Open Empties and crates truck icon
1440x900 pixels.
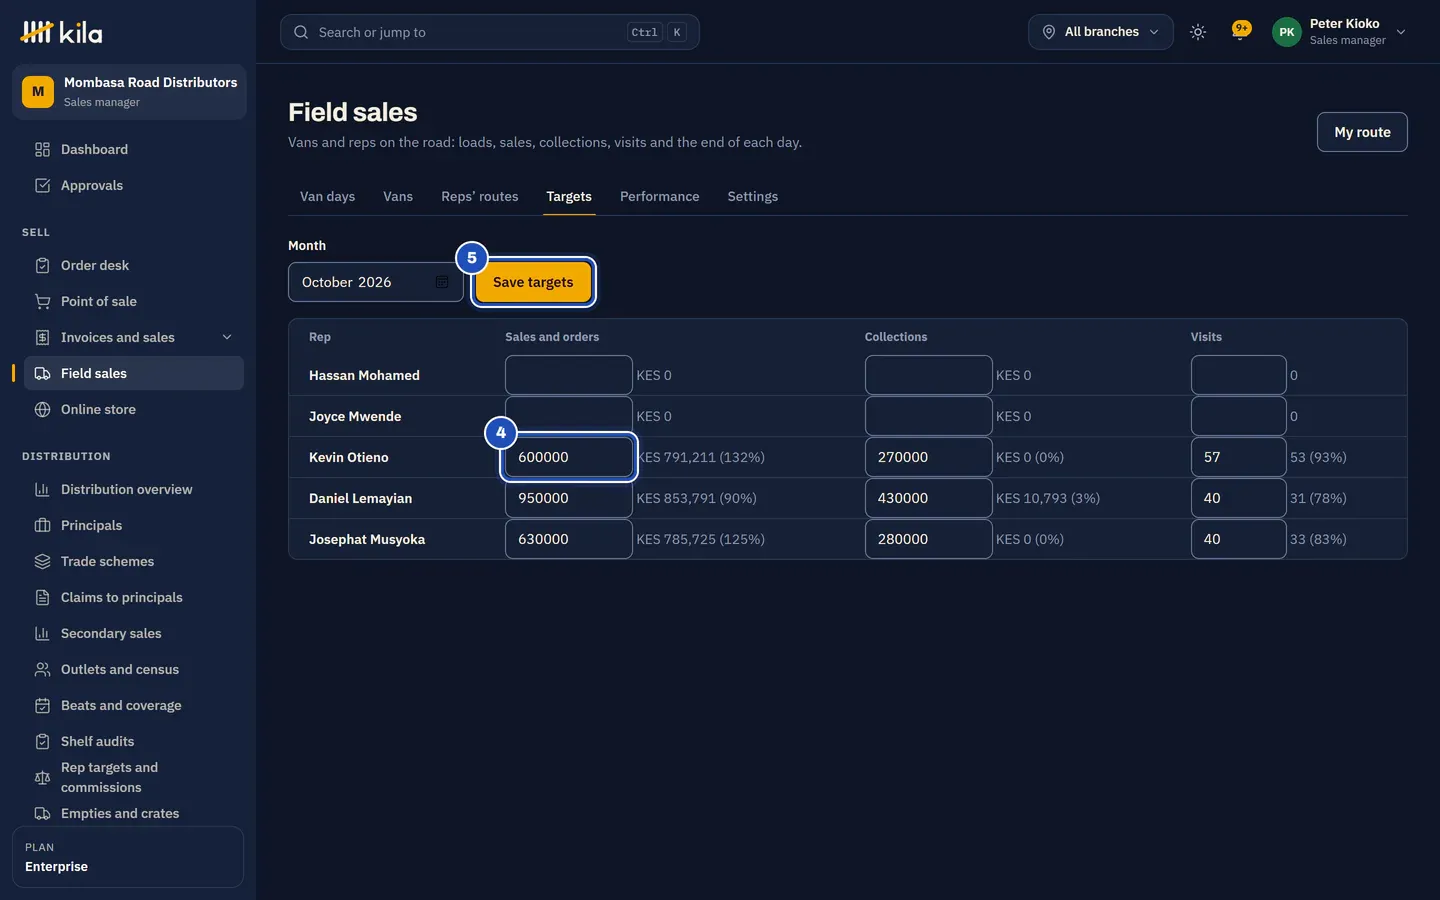(x=42, y=813)
